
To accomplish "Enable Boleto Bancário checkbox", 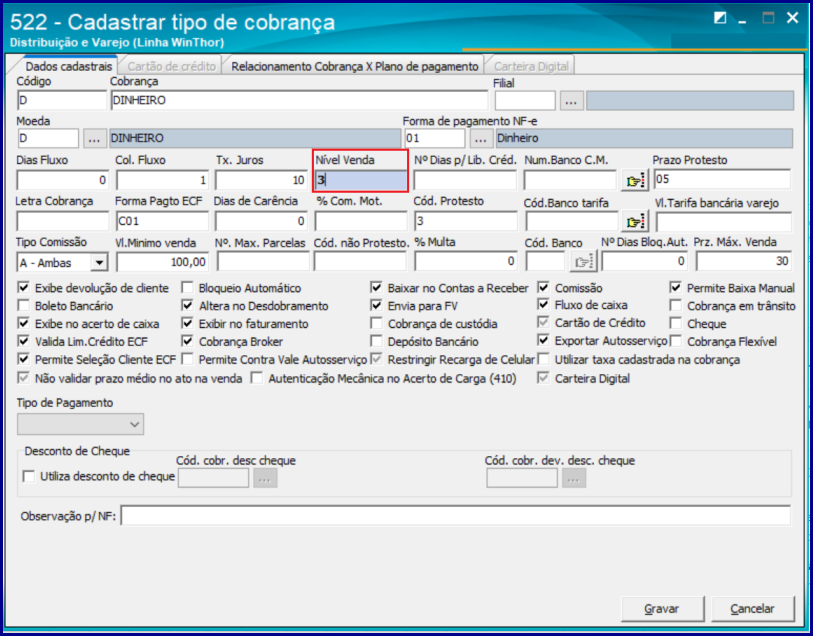I will coord(24,305).
